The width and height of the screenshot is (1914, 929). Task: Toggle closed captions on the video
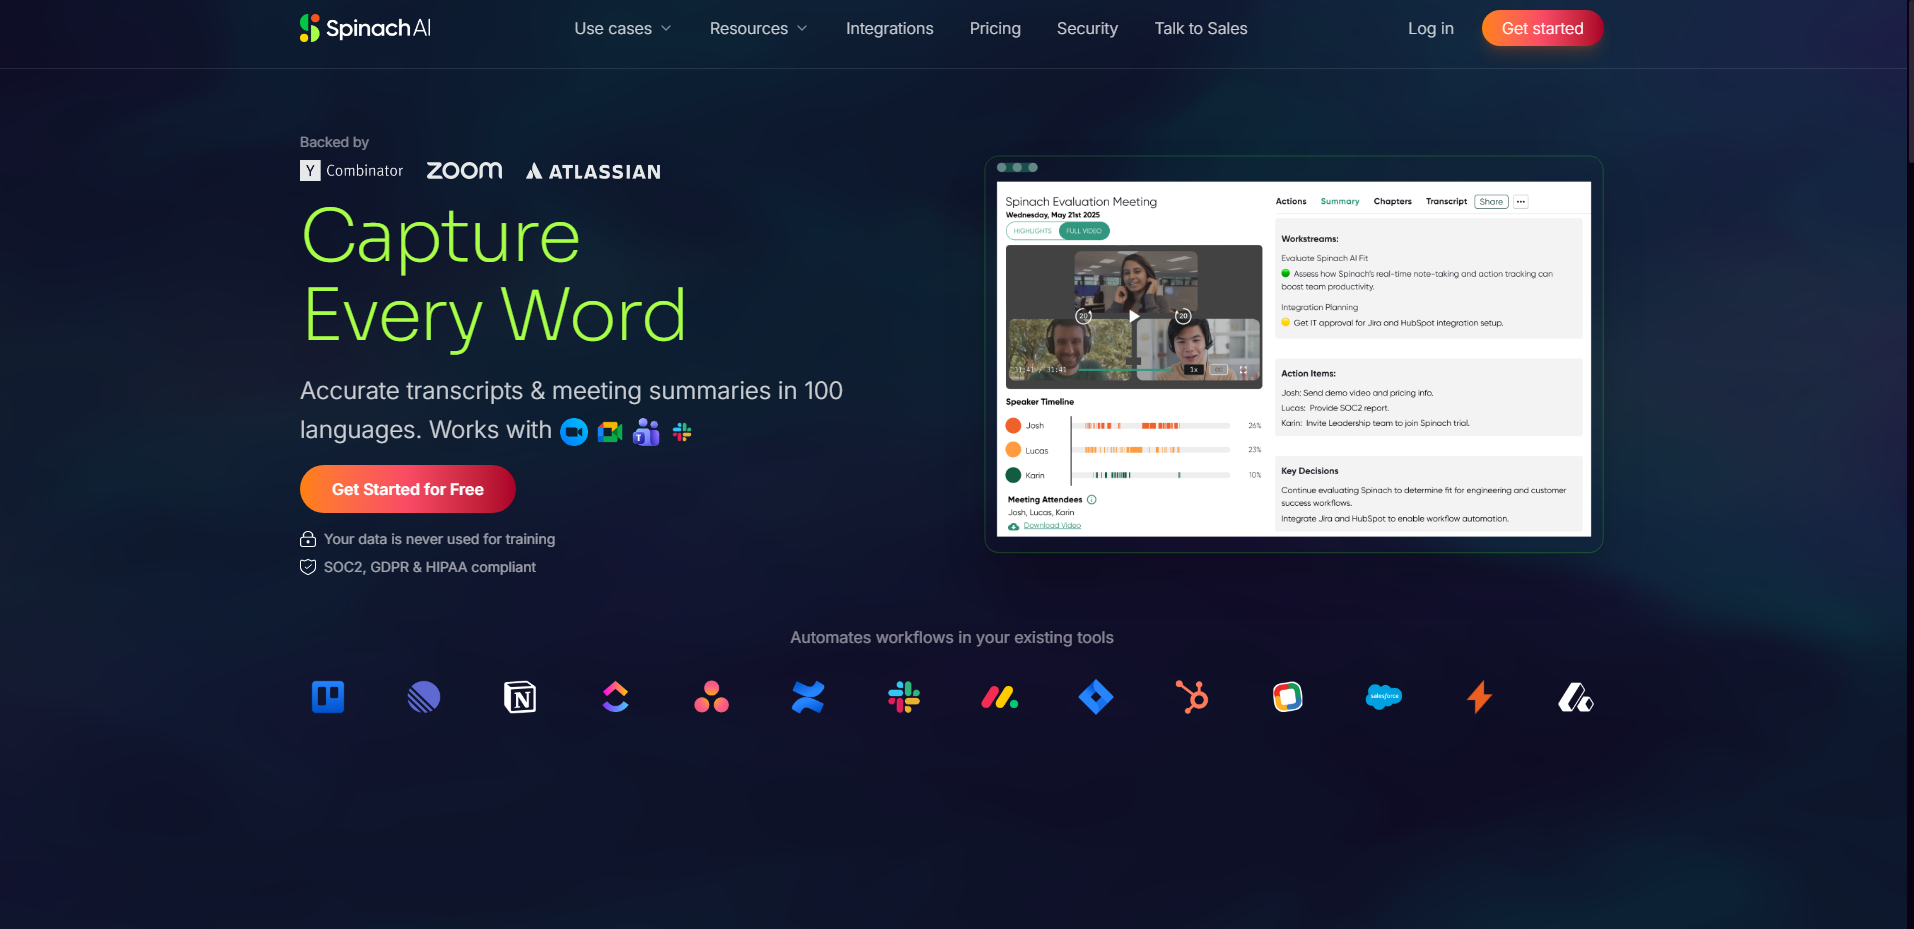tap(1219, 370)
